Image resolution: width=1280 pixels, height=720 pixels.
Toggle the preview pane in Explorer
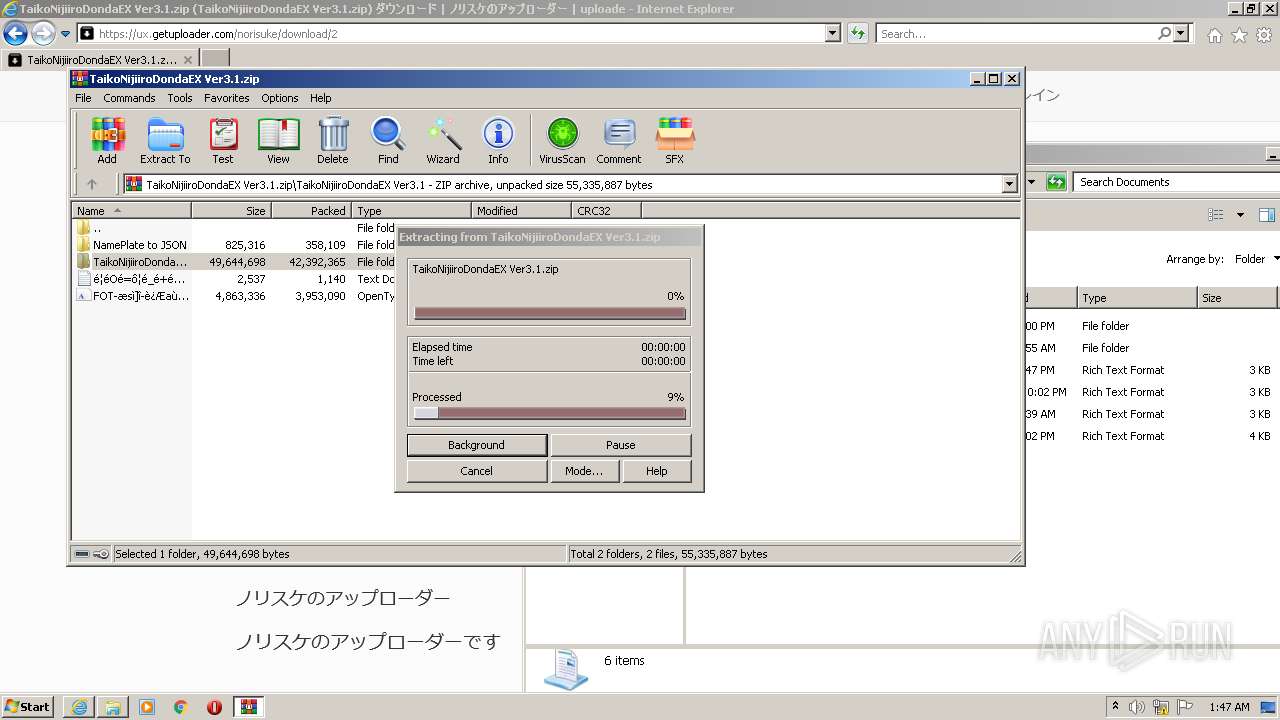point(1267,215)
